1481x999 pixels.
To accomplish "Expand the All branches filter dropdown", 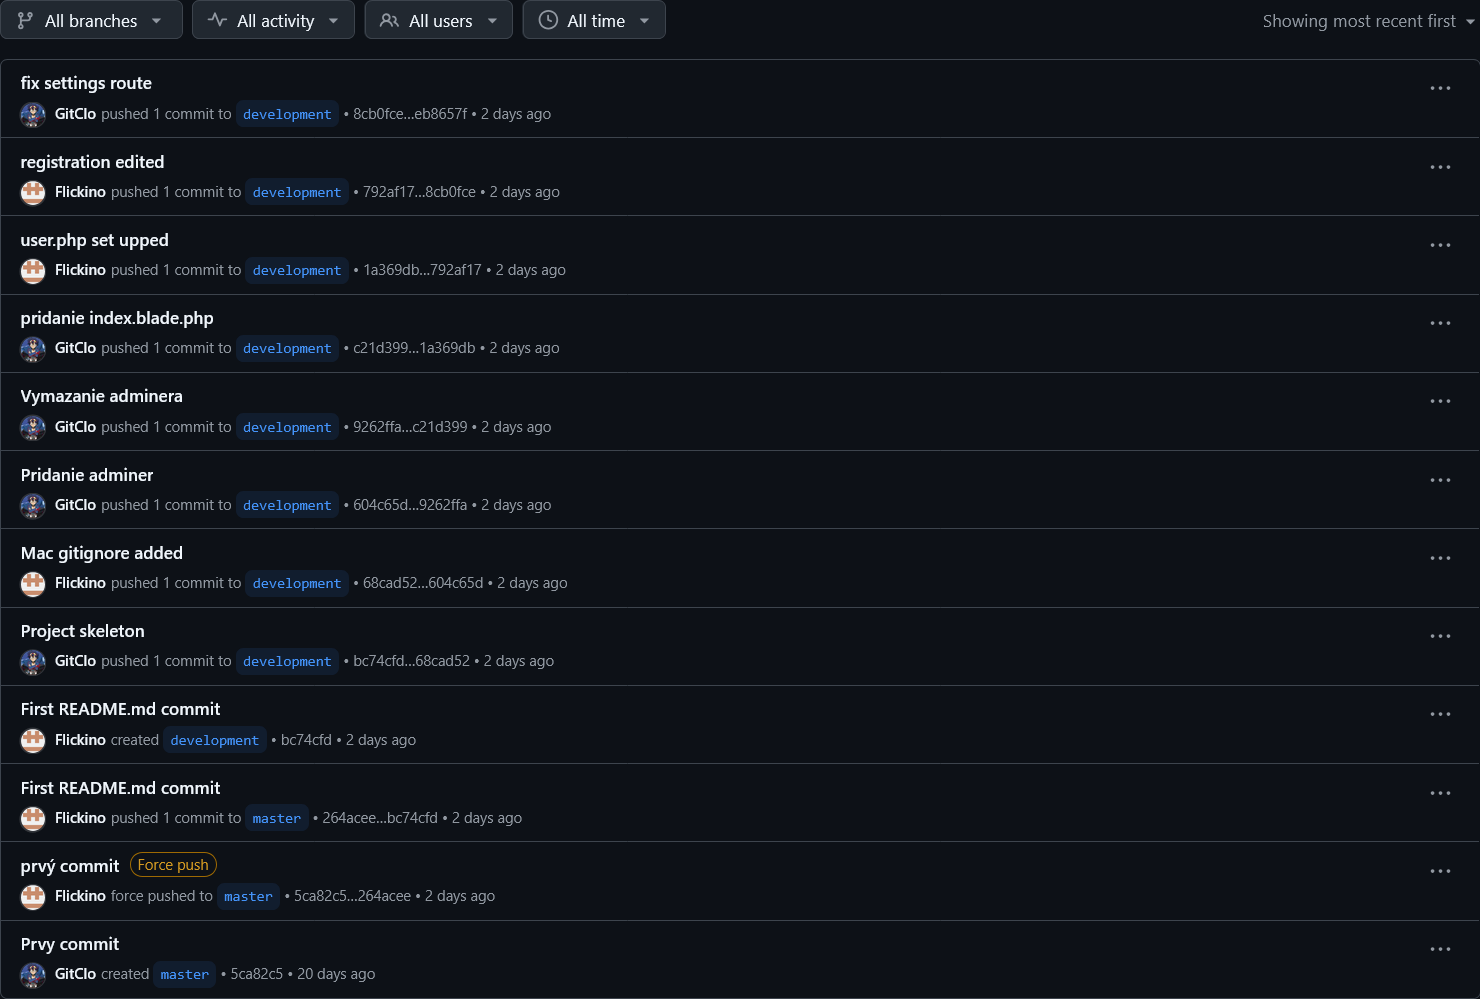I will [91, 20].
